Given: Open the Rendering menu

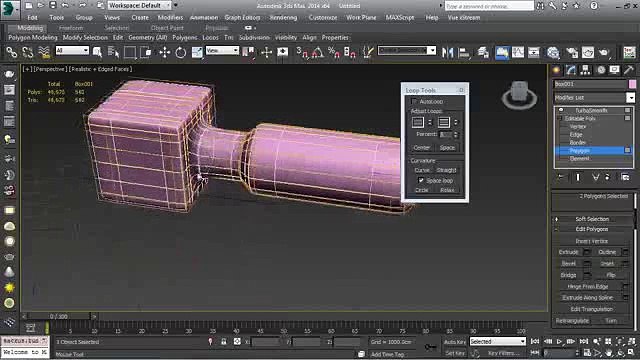Looking at the screenshot, I should pyautogui.click(x=283, y=18).
